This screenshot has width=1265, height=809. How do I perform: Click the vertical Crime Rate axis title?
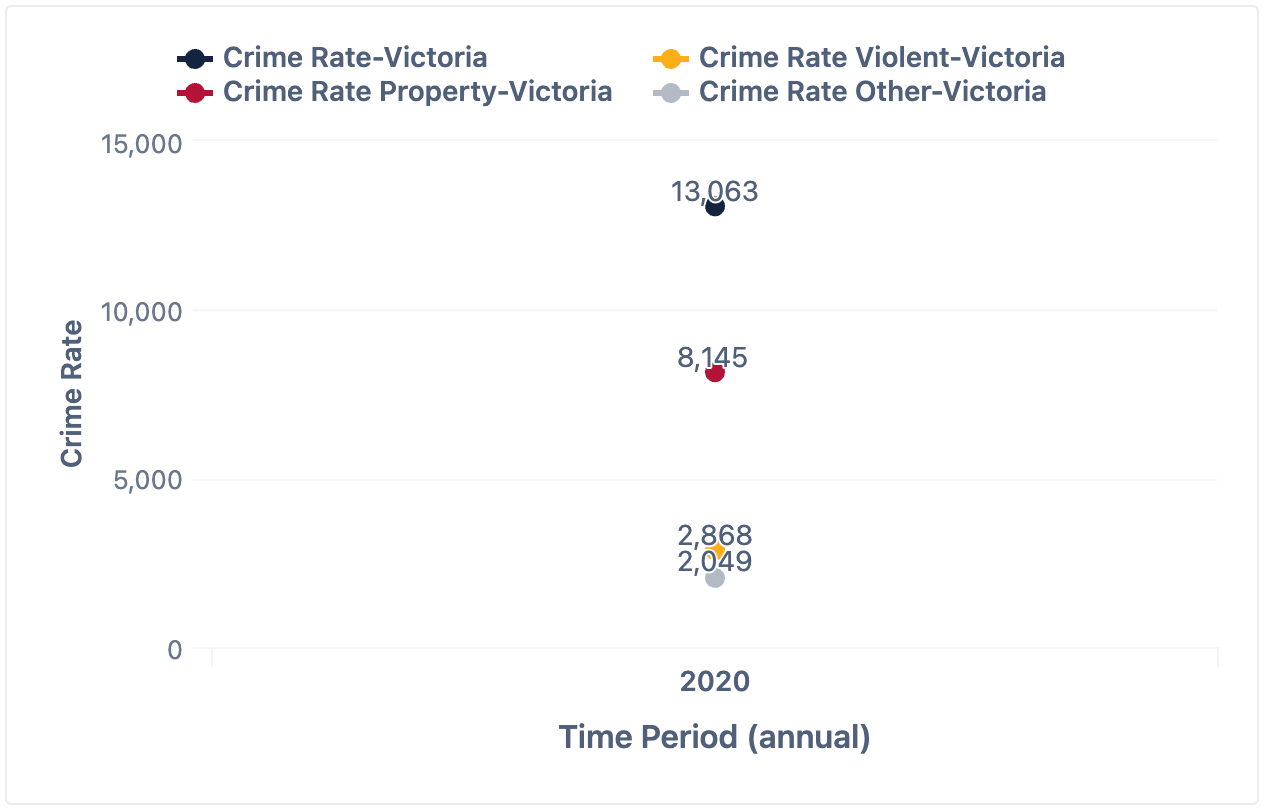(x=71, y=393)
